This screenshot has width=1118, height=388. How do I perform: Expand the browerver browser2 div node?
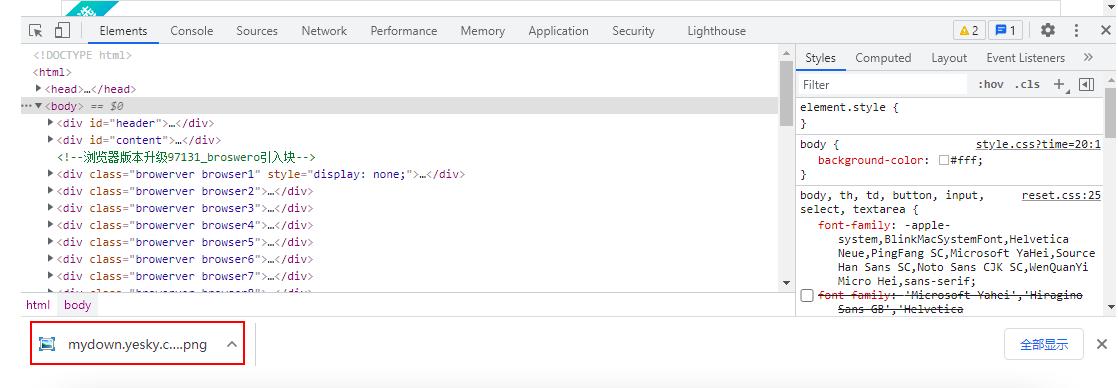(51, 190)
